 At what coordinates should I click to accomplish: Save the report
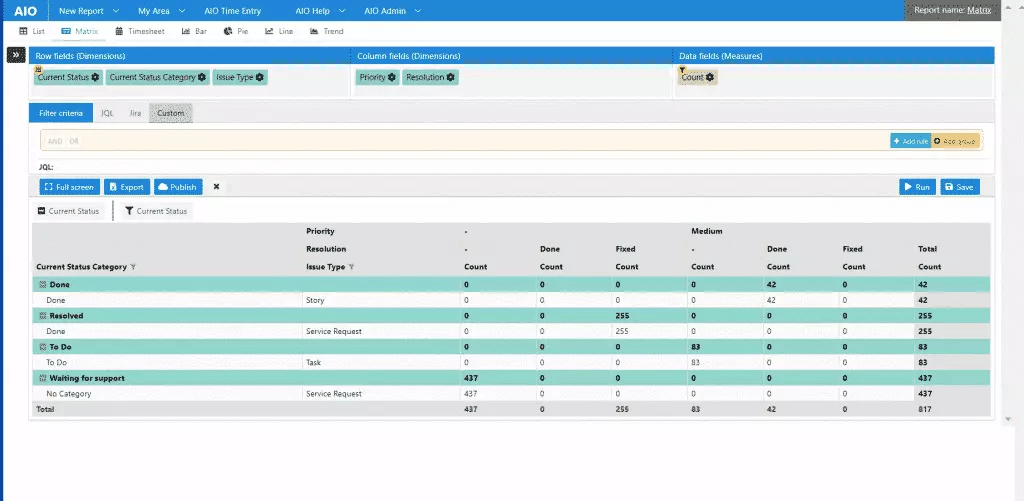[x=960, y=187]
